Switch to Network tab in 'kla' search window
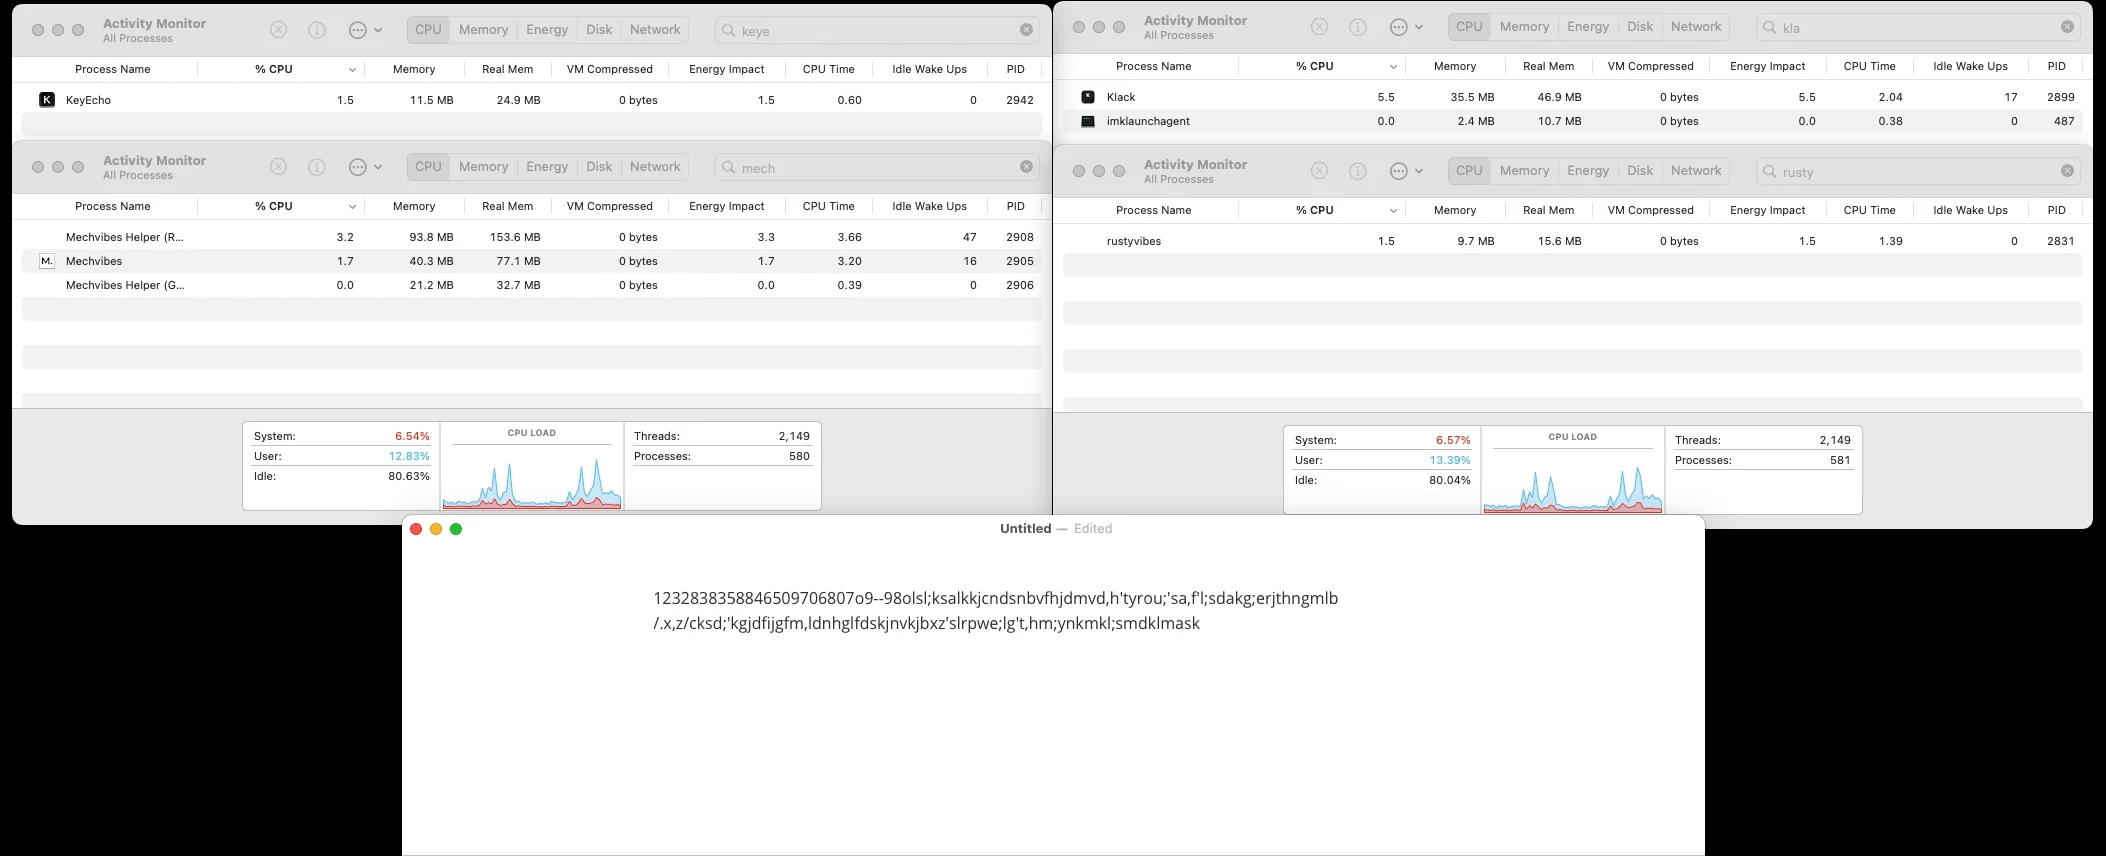This screenshot has width=2106, height=856. (1696, 27)
